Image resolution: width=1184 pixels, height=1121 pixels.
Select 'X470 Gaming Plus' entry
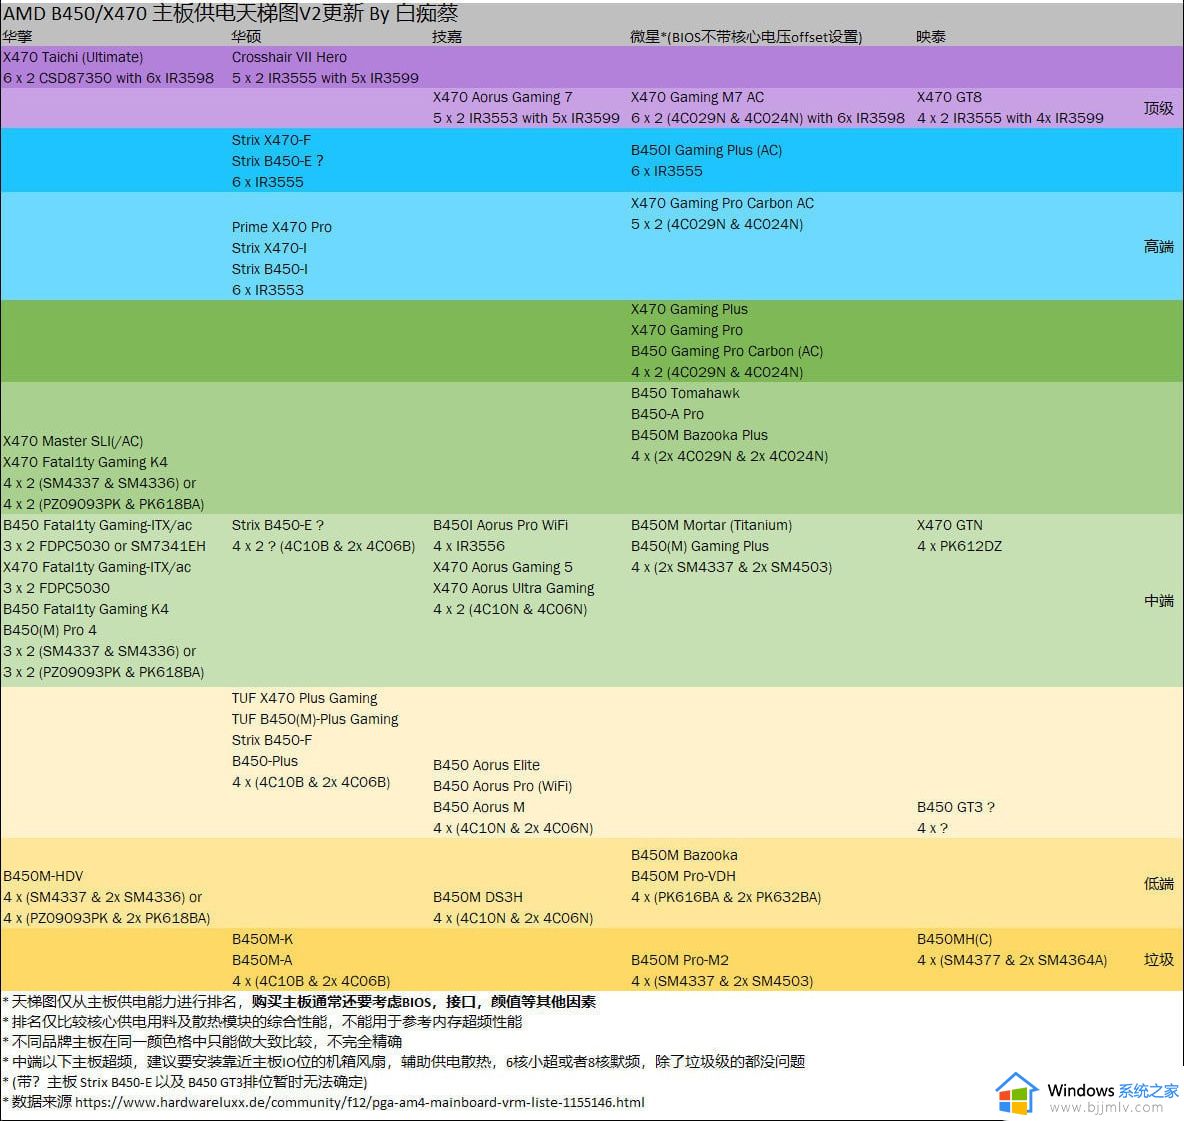pos(689,310)
